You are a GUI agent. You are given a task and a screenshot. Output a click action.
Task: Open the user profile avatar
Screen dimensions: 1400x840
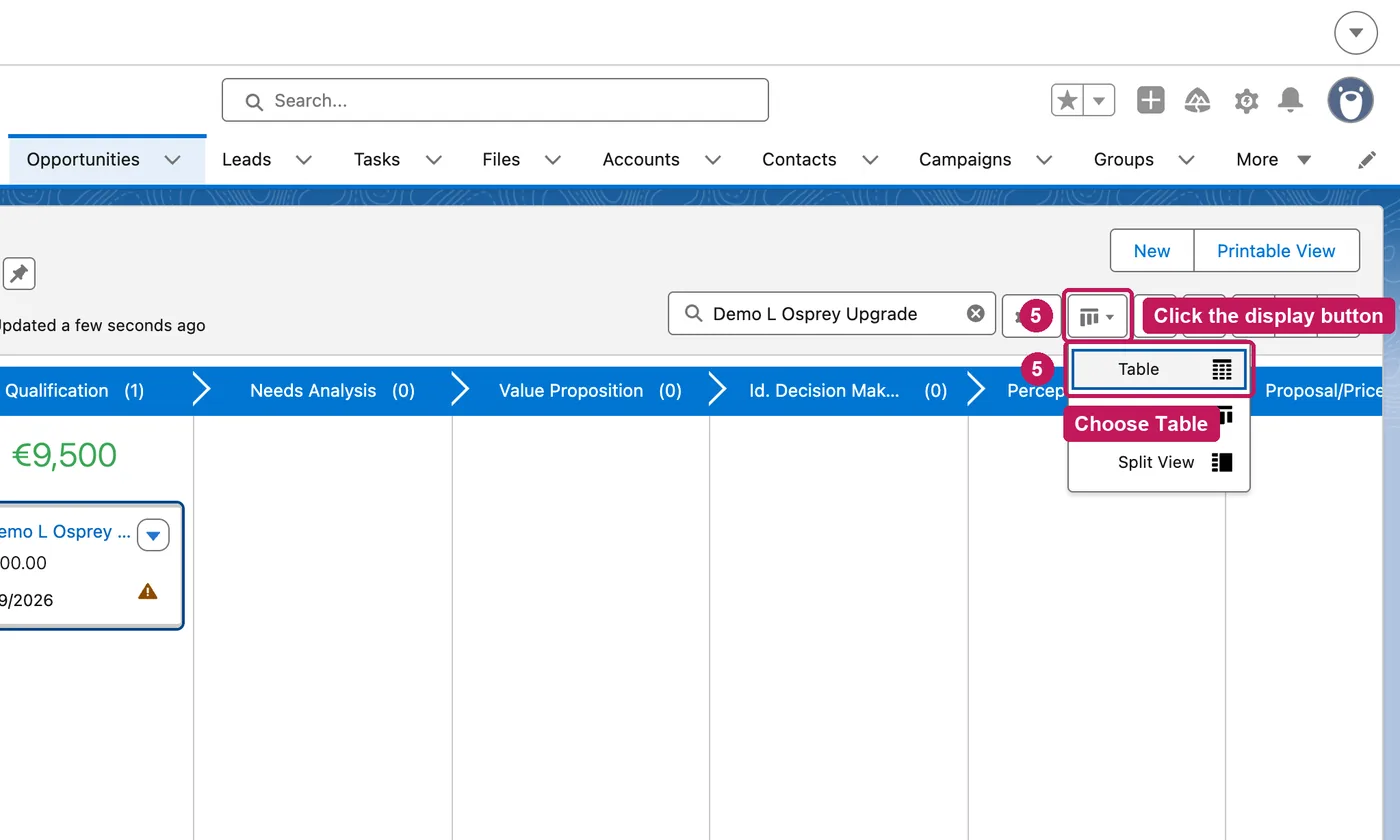click(x=1350, y=100)
